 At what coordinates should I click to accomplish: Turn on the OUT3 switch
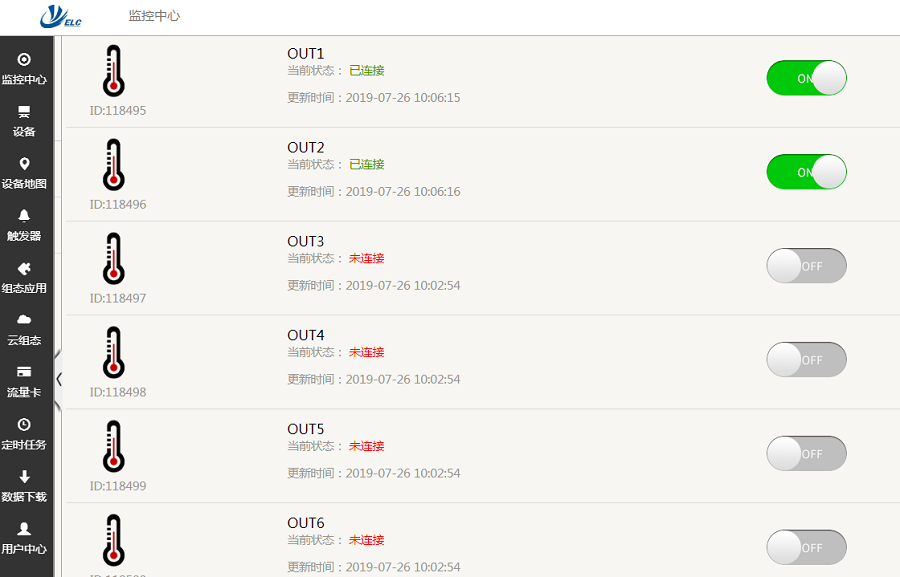pos(806,266)
